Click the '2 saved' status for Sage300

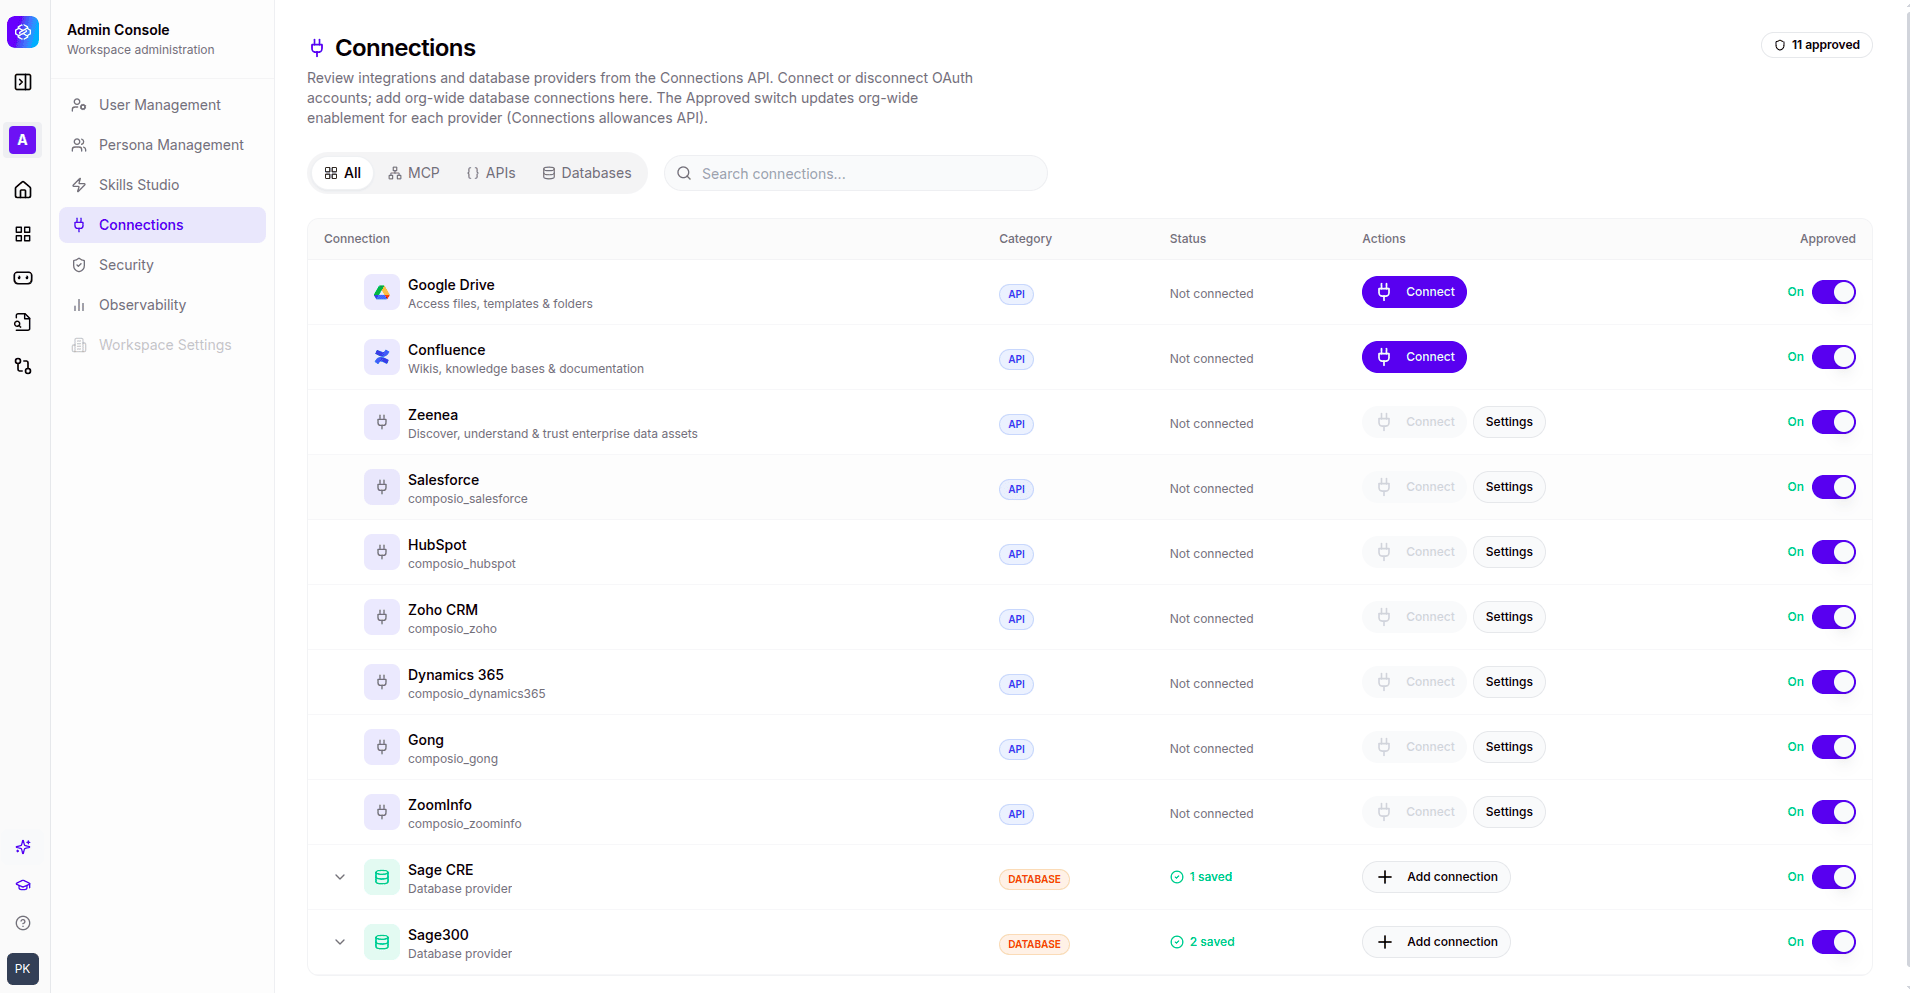[x=1202, y=942]
